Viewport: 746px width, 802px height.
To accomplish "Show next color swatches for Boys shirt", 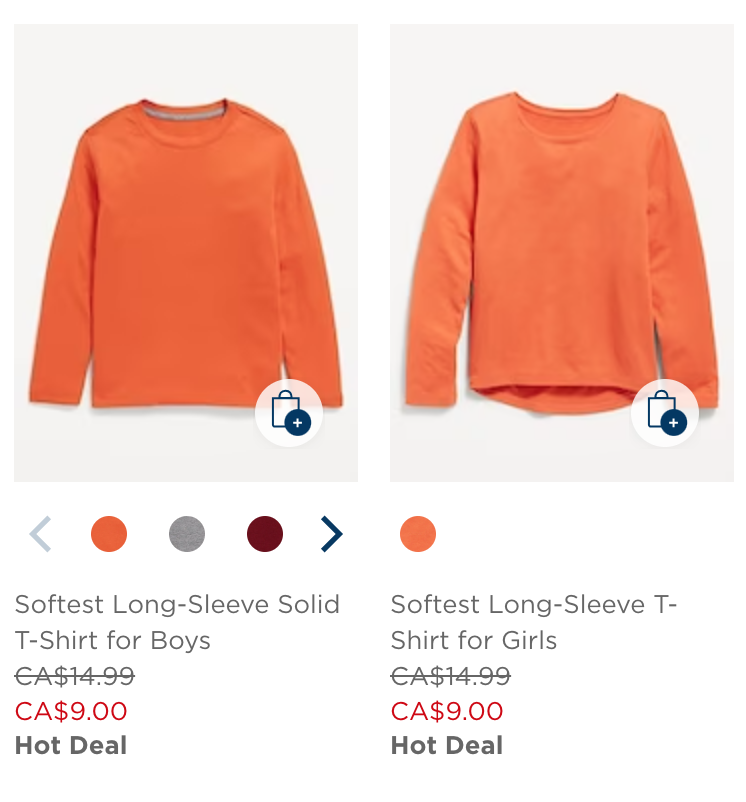I will [x=331, y=534].
